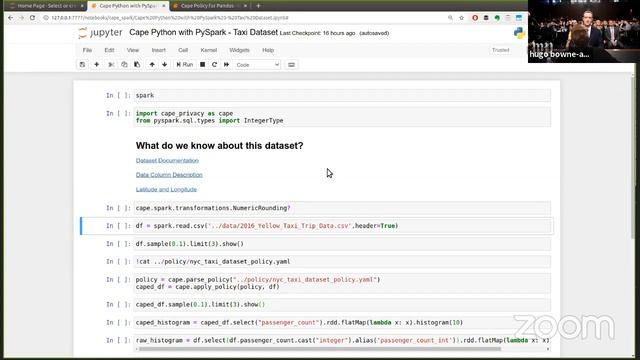Close the Cape Policy for Pandas tab
Viewport: 640px width, 360px height.
tap(245, 6)
